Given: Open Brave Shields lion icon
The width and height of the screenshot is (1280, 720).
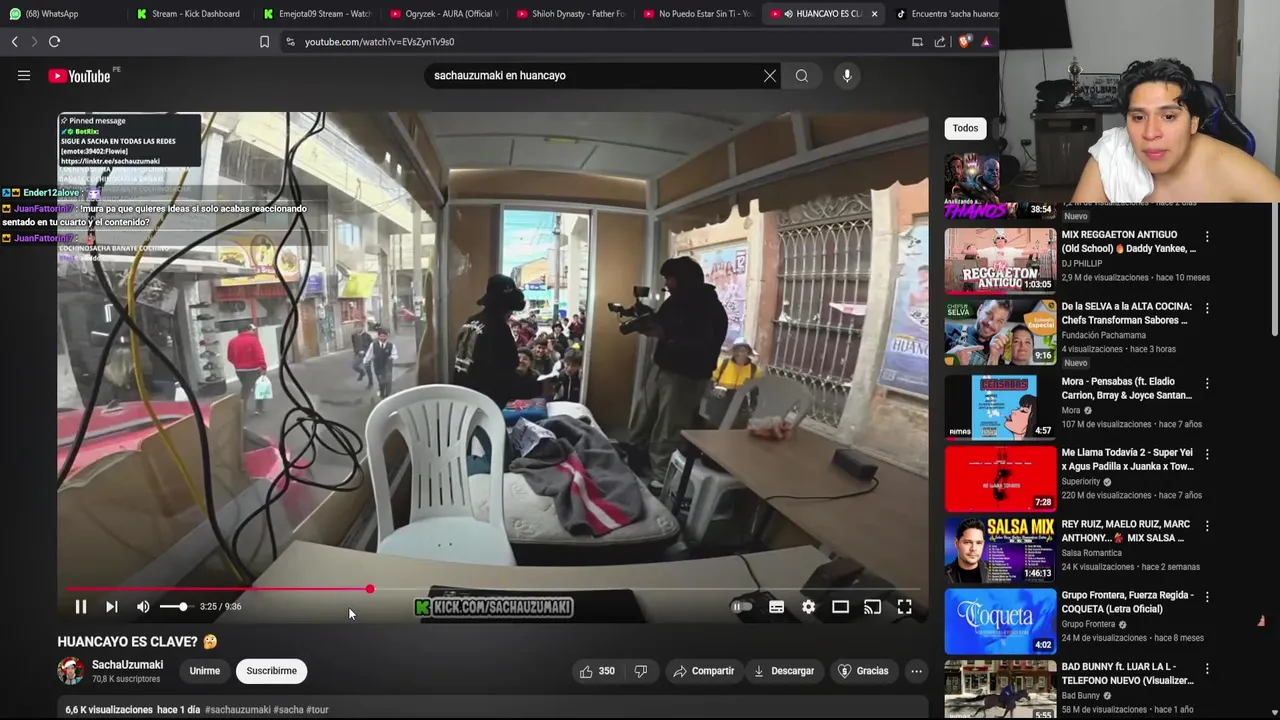Looking at the screenshot, I should 964,42.
